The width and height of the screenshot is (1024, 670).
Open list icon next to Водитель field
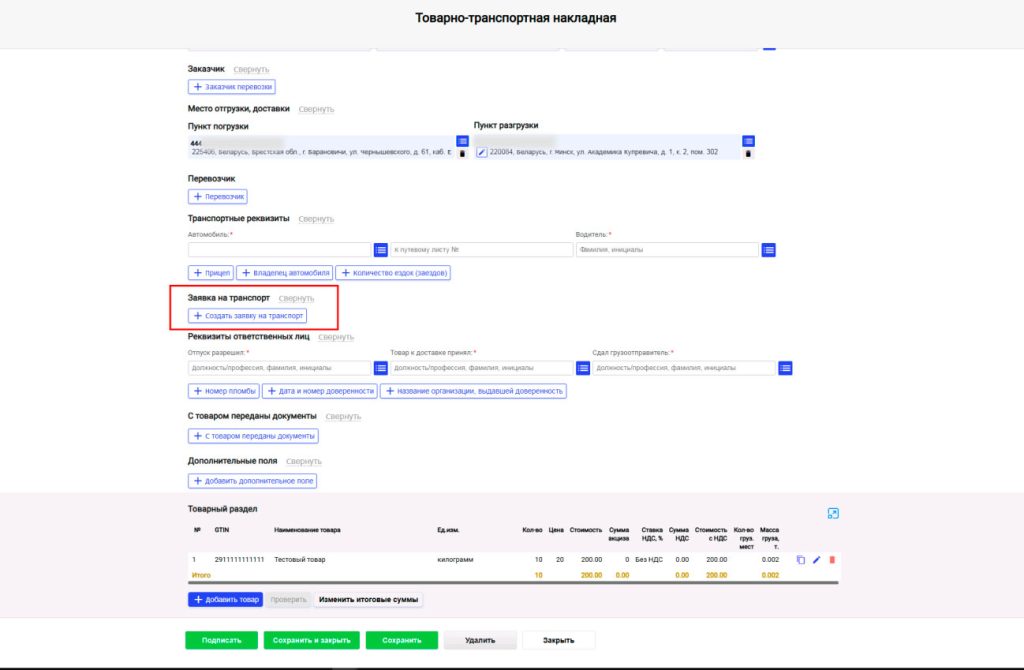(x=769, y=250)
